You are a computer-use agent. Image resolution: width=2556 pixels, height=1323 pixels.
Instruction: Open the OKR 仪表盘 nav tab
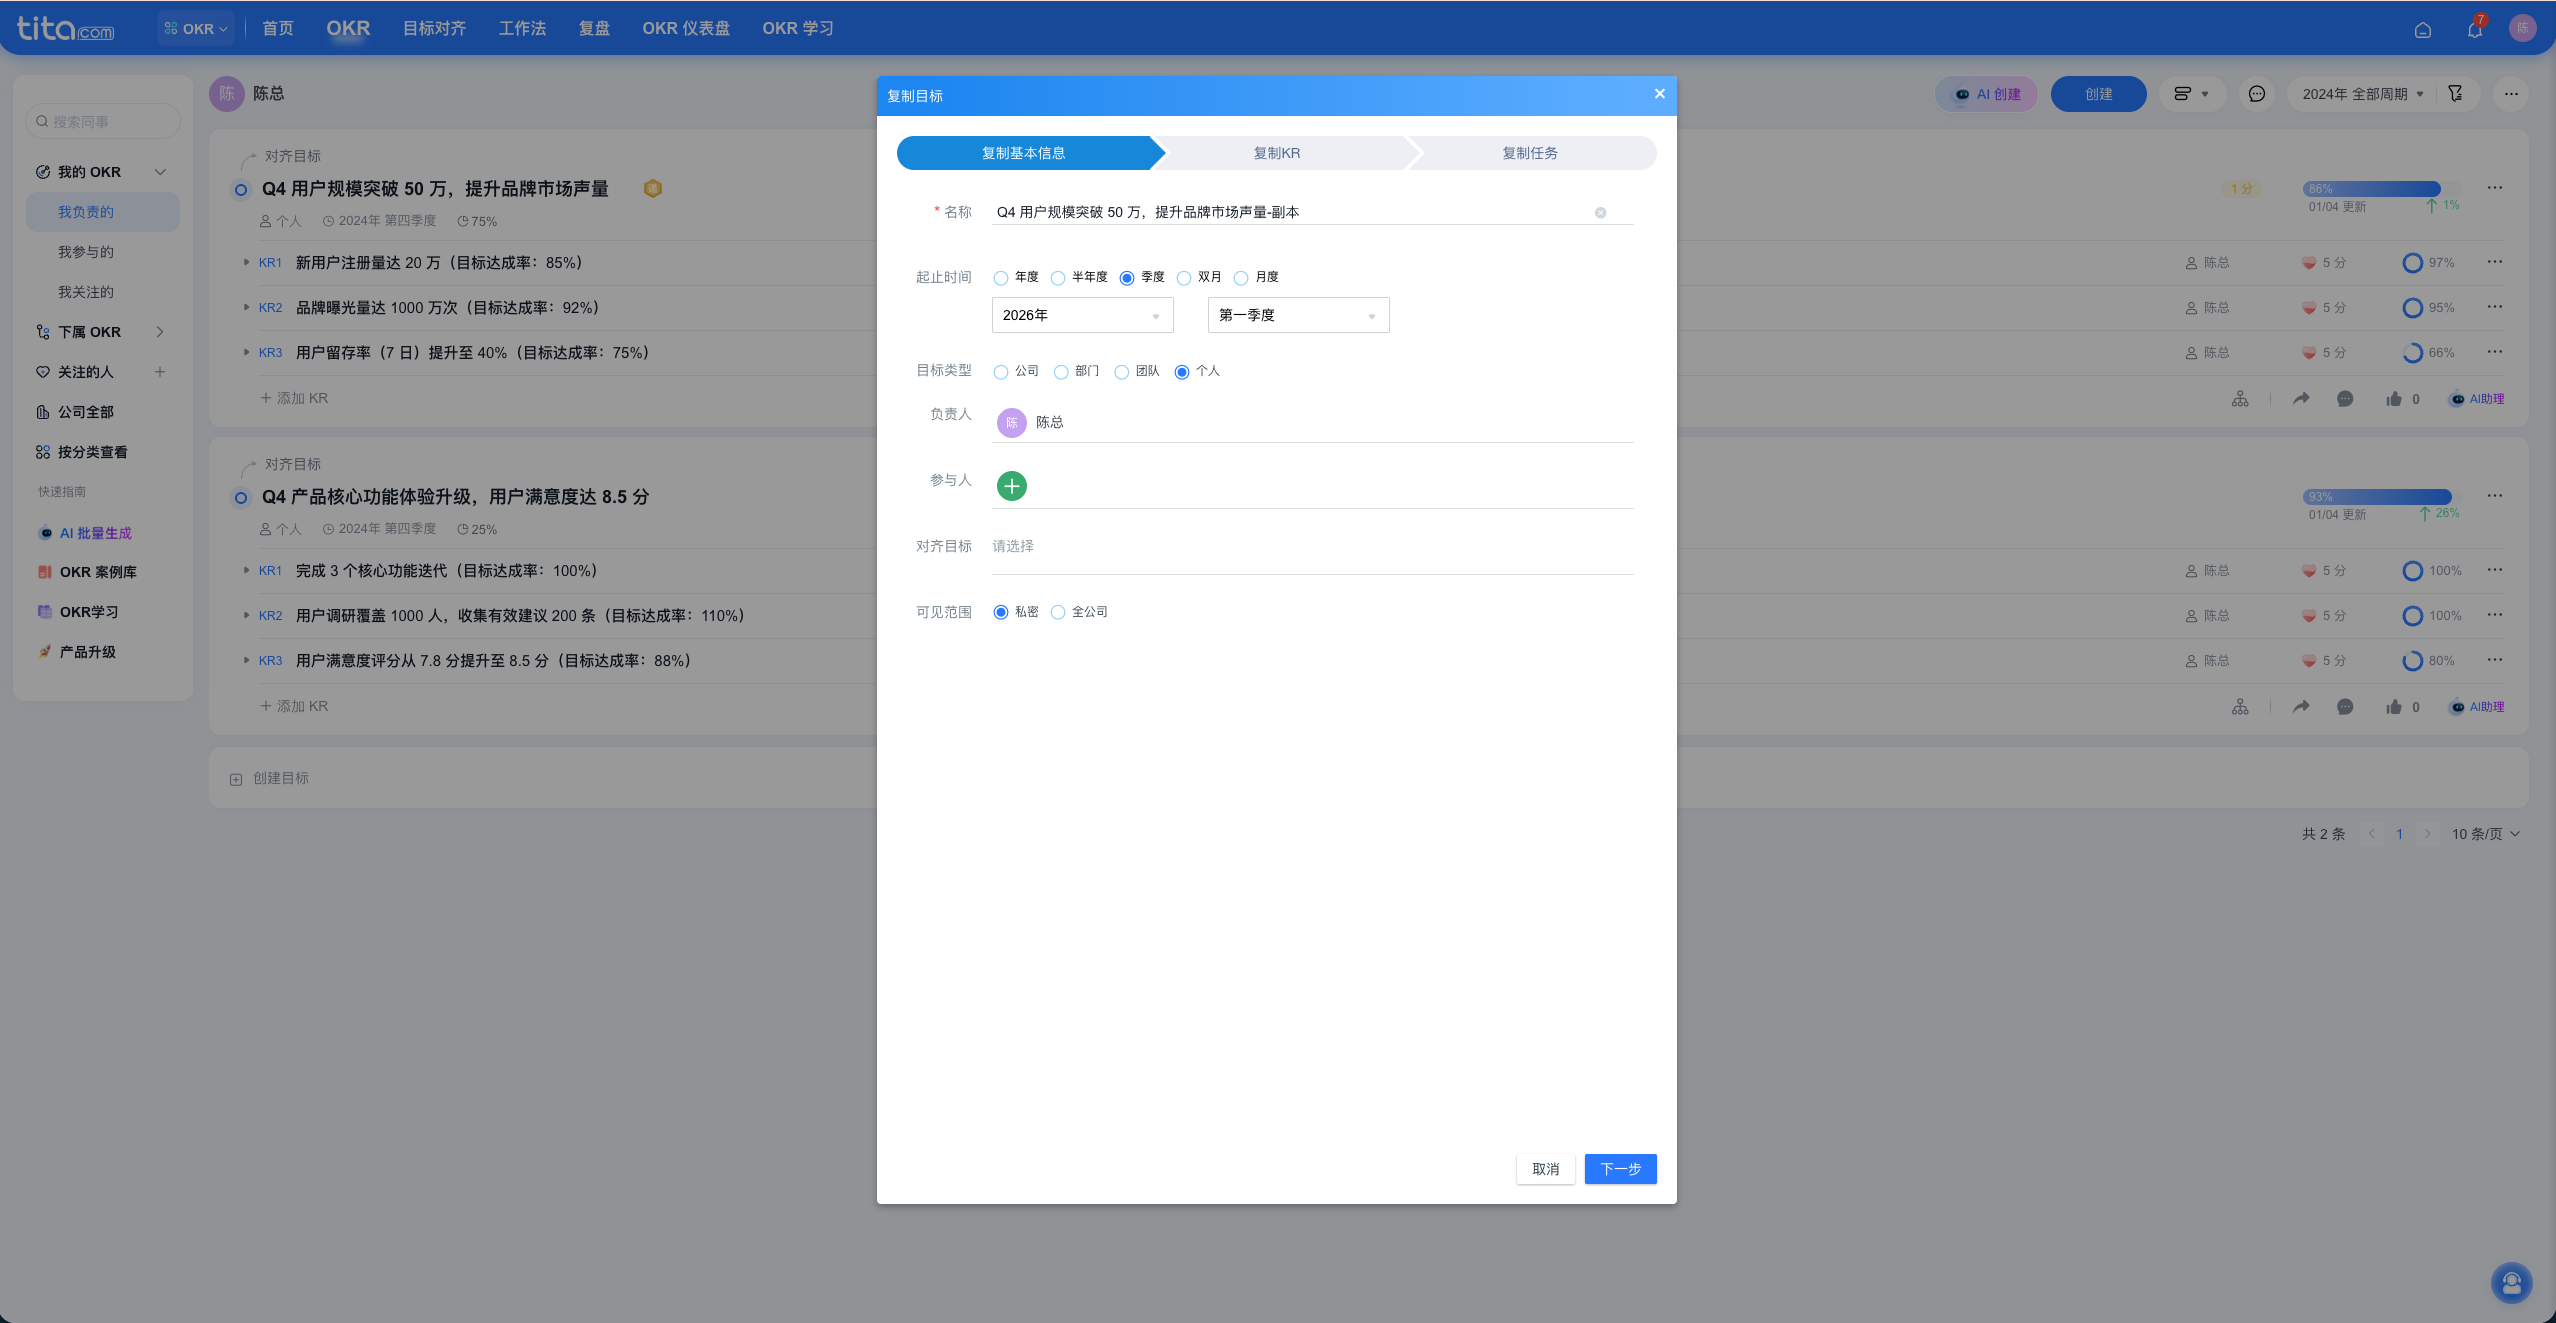coord(686,29)
